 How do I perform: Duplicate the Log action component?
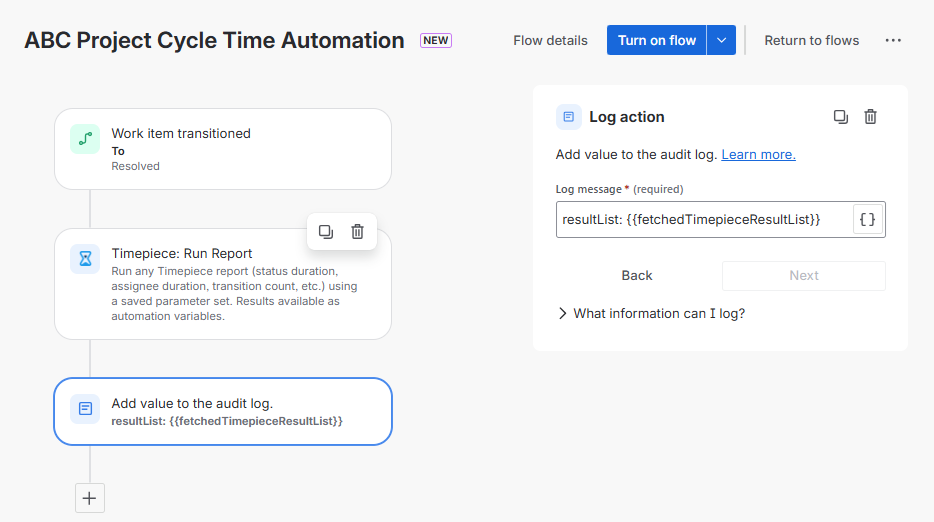click(x=840, y=117)
